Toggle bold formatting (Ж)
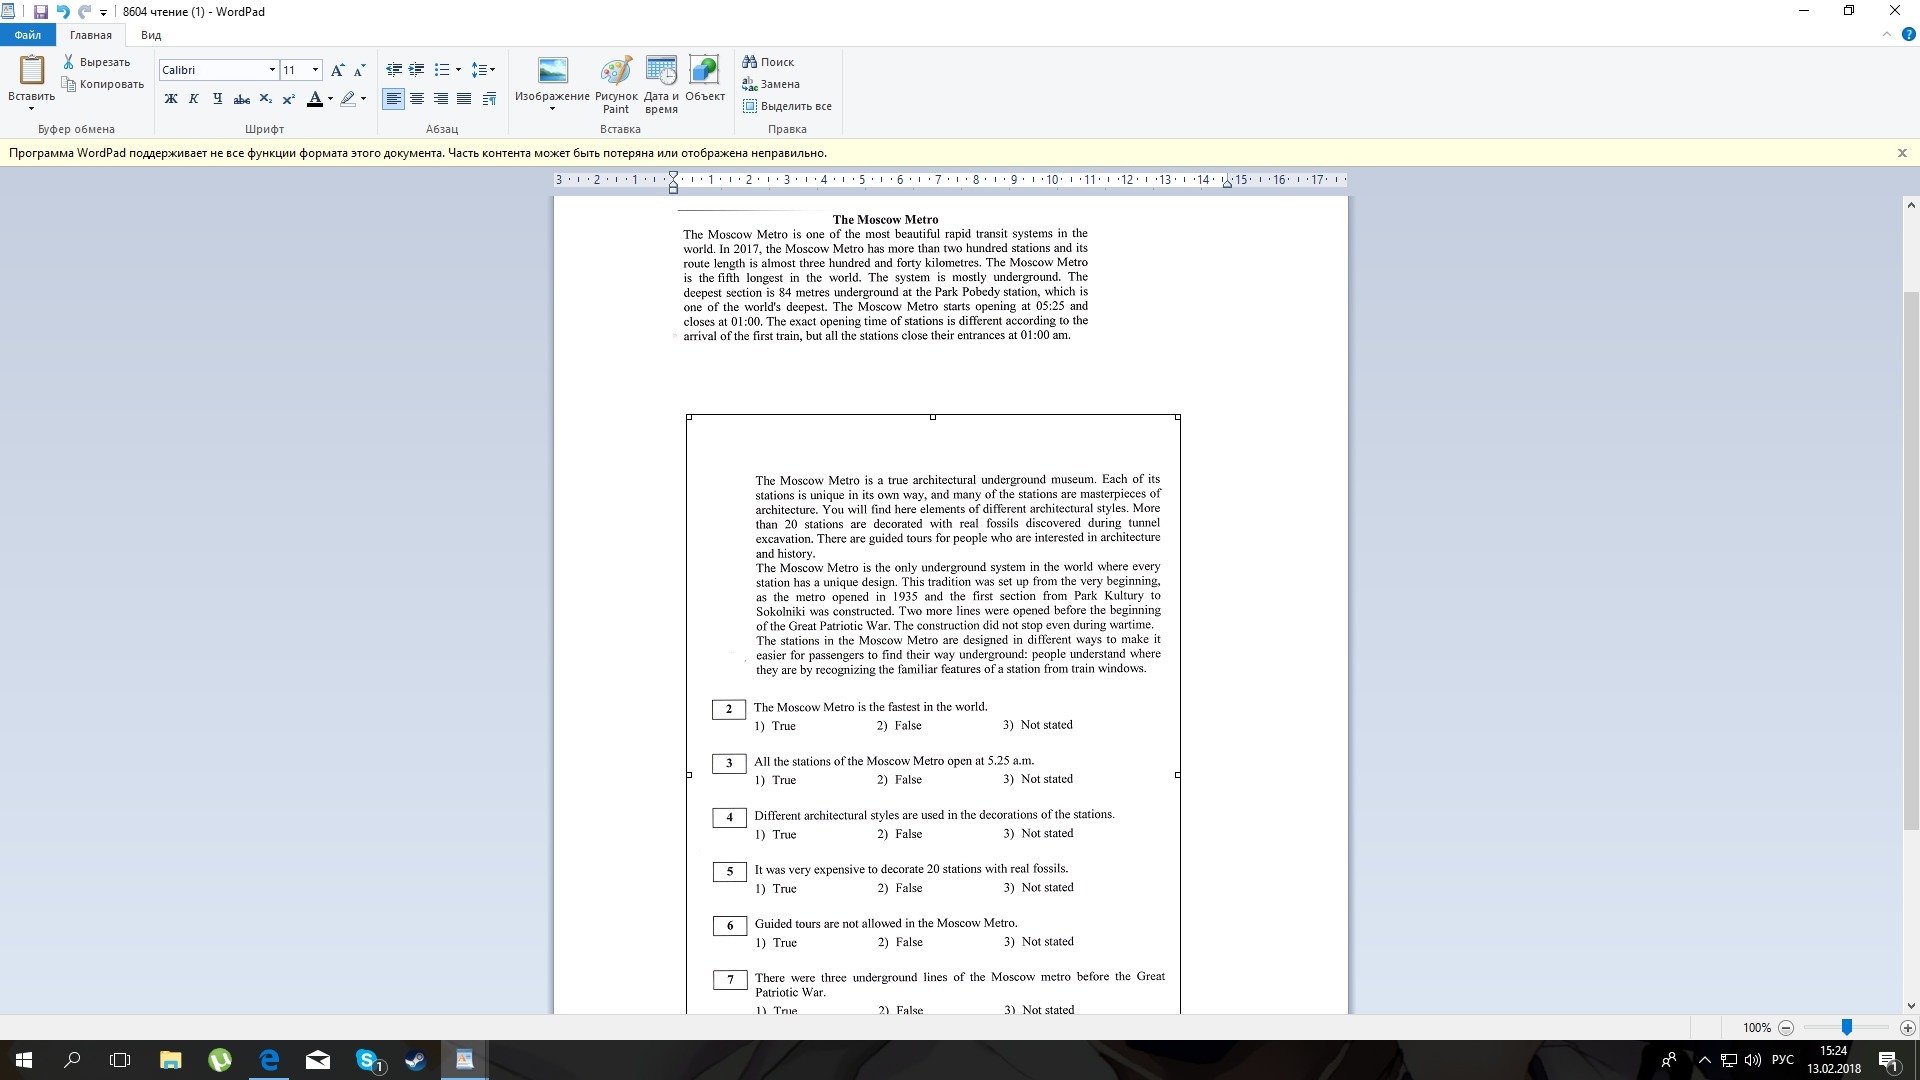The width and height of the screenshot is (1920, 1080). click(171, 98)
